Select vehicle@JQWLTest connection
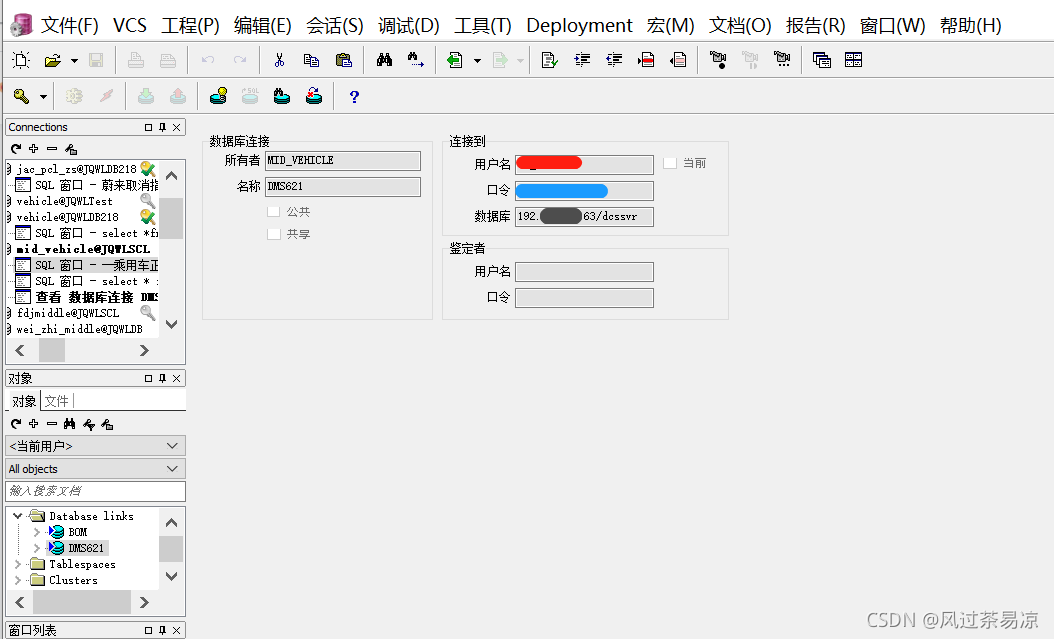This screenshot has width=1054, height=639. [65, 201]
